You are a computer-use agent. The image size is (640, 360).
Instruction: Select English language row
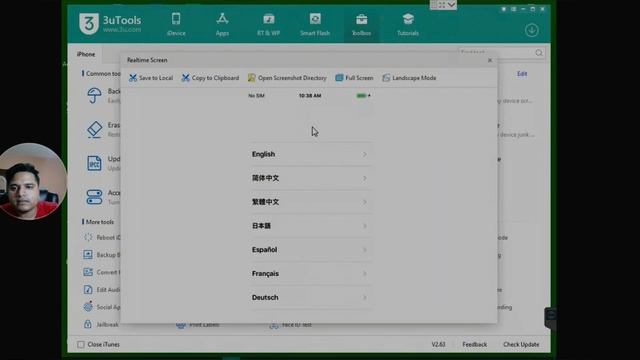(310, 154)
